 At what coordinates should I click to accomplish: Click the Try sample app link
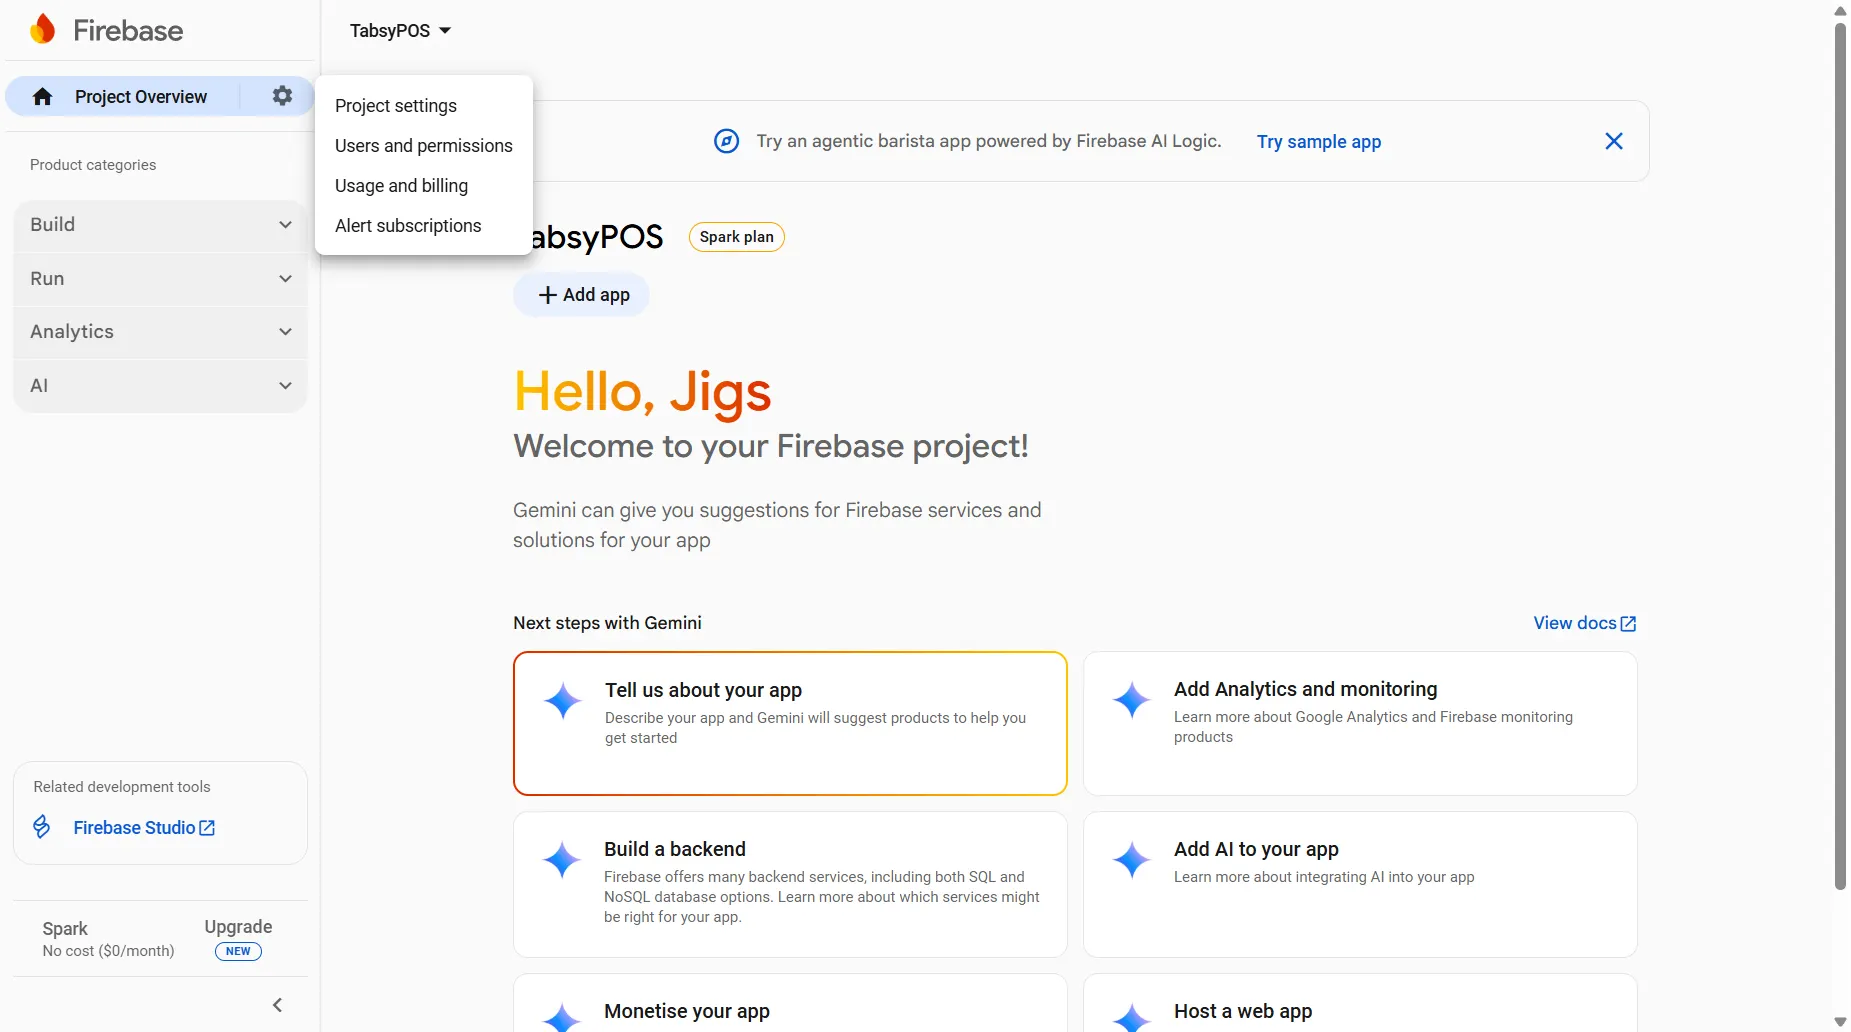pos(1319,142)
